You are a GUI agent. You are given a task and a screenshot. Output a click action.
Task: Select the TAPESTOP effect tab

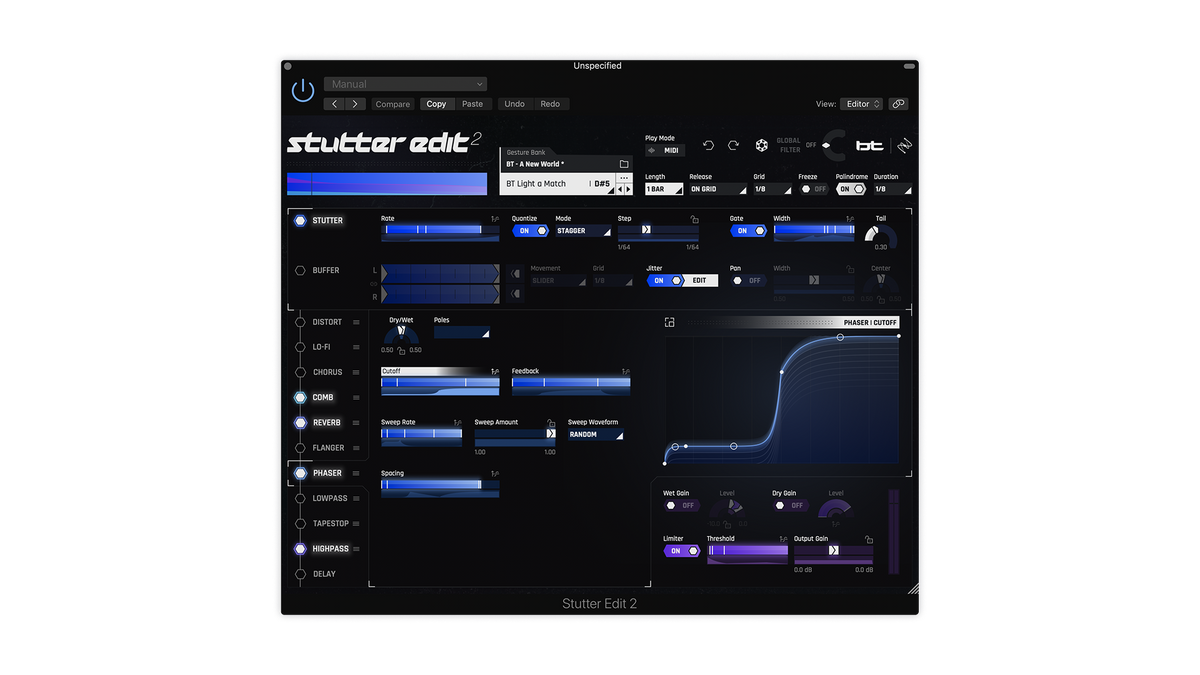tap(331, 524)
